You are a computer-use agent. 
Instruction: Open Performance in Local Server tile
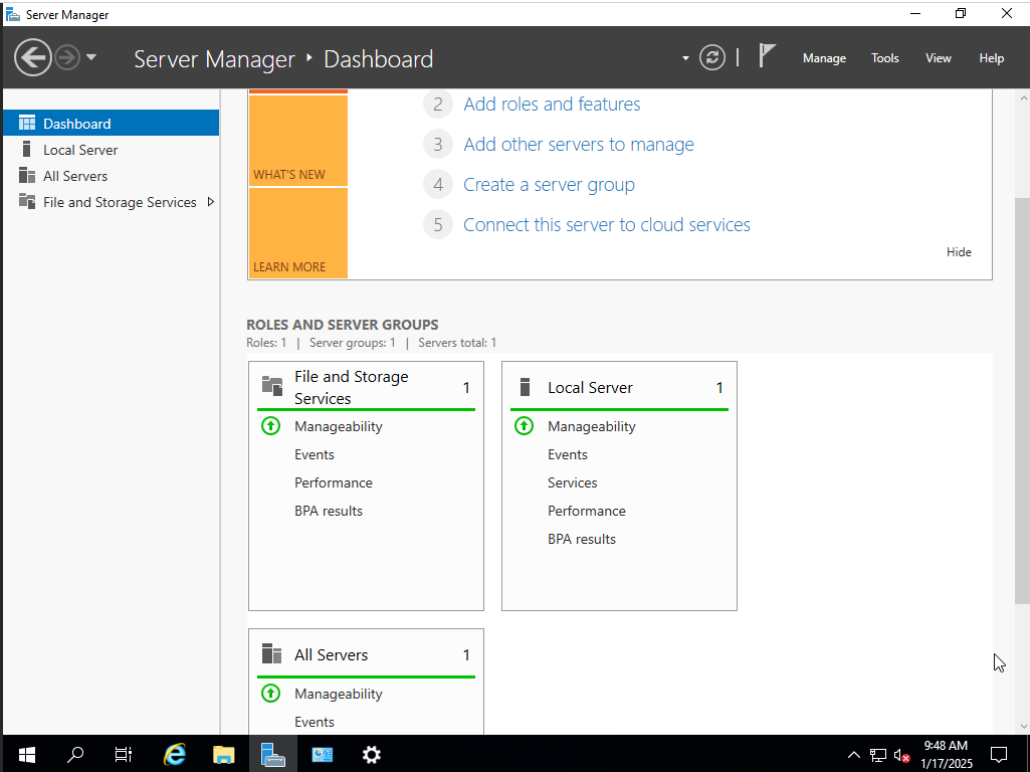coord(587,511)
